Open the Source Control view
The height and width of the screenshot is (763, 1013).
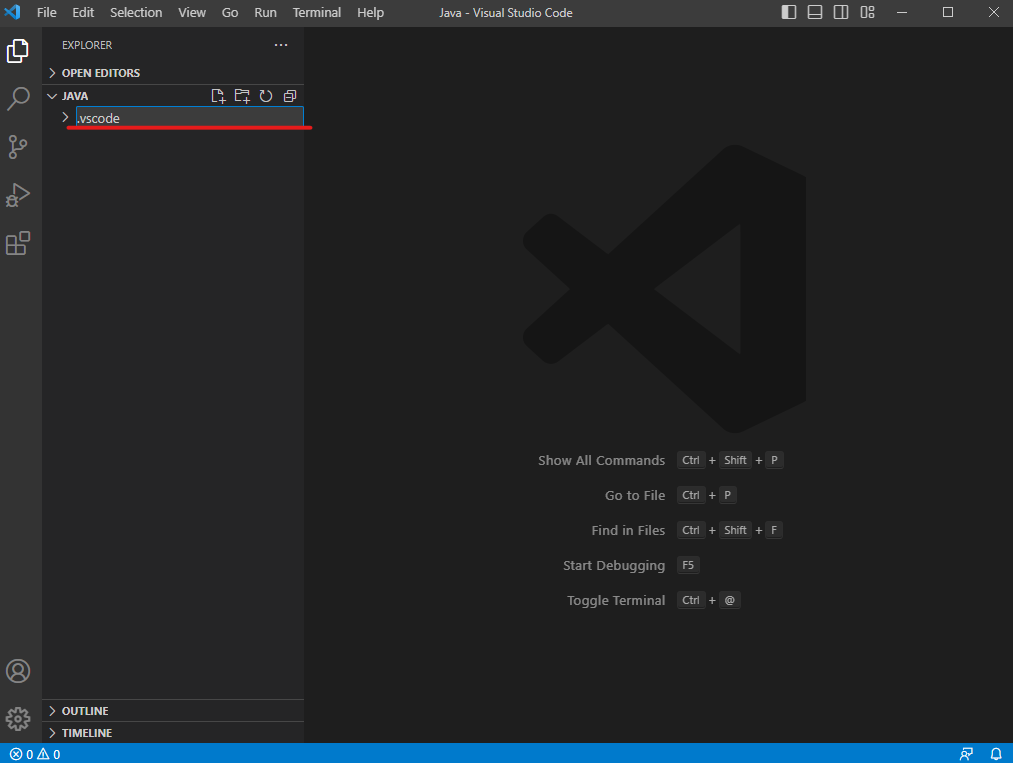point(18,147)
